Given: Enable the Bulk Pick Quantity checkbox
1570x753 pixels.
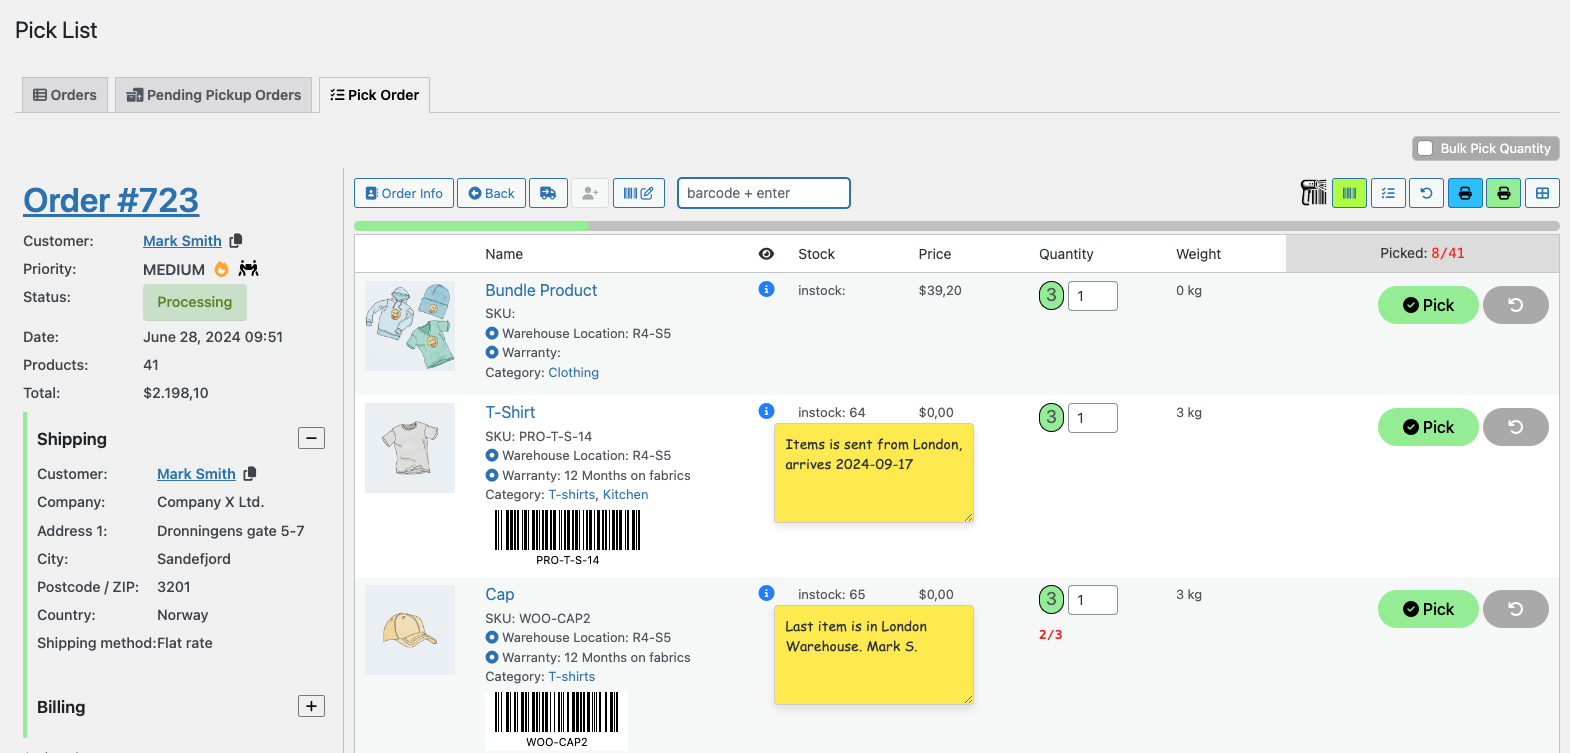Looking at the screenshot, I should point(1425,148).
